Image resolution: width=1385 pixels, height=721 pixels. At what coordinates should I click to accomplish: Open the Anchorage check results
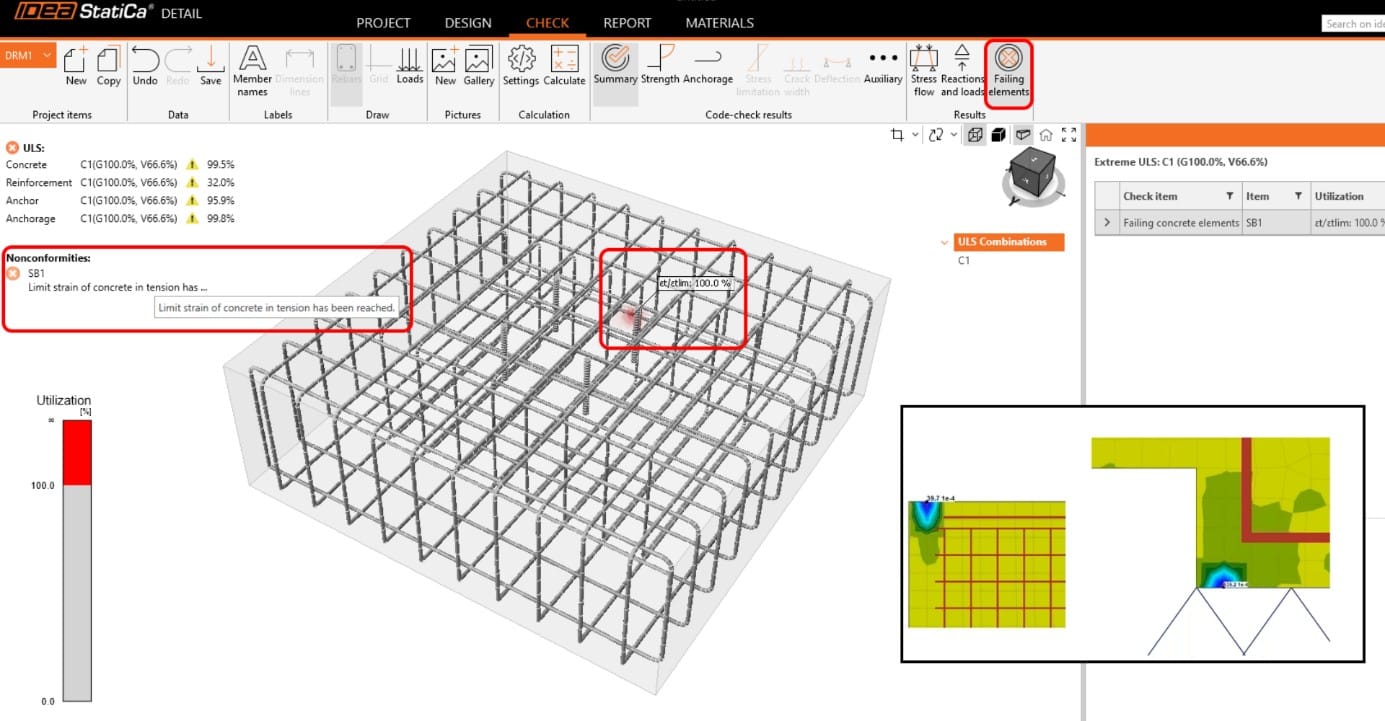pos(708,68)
